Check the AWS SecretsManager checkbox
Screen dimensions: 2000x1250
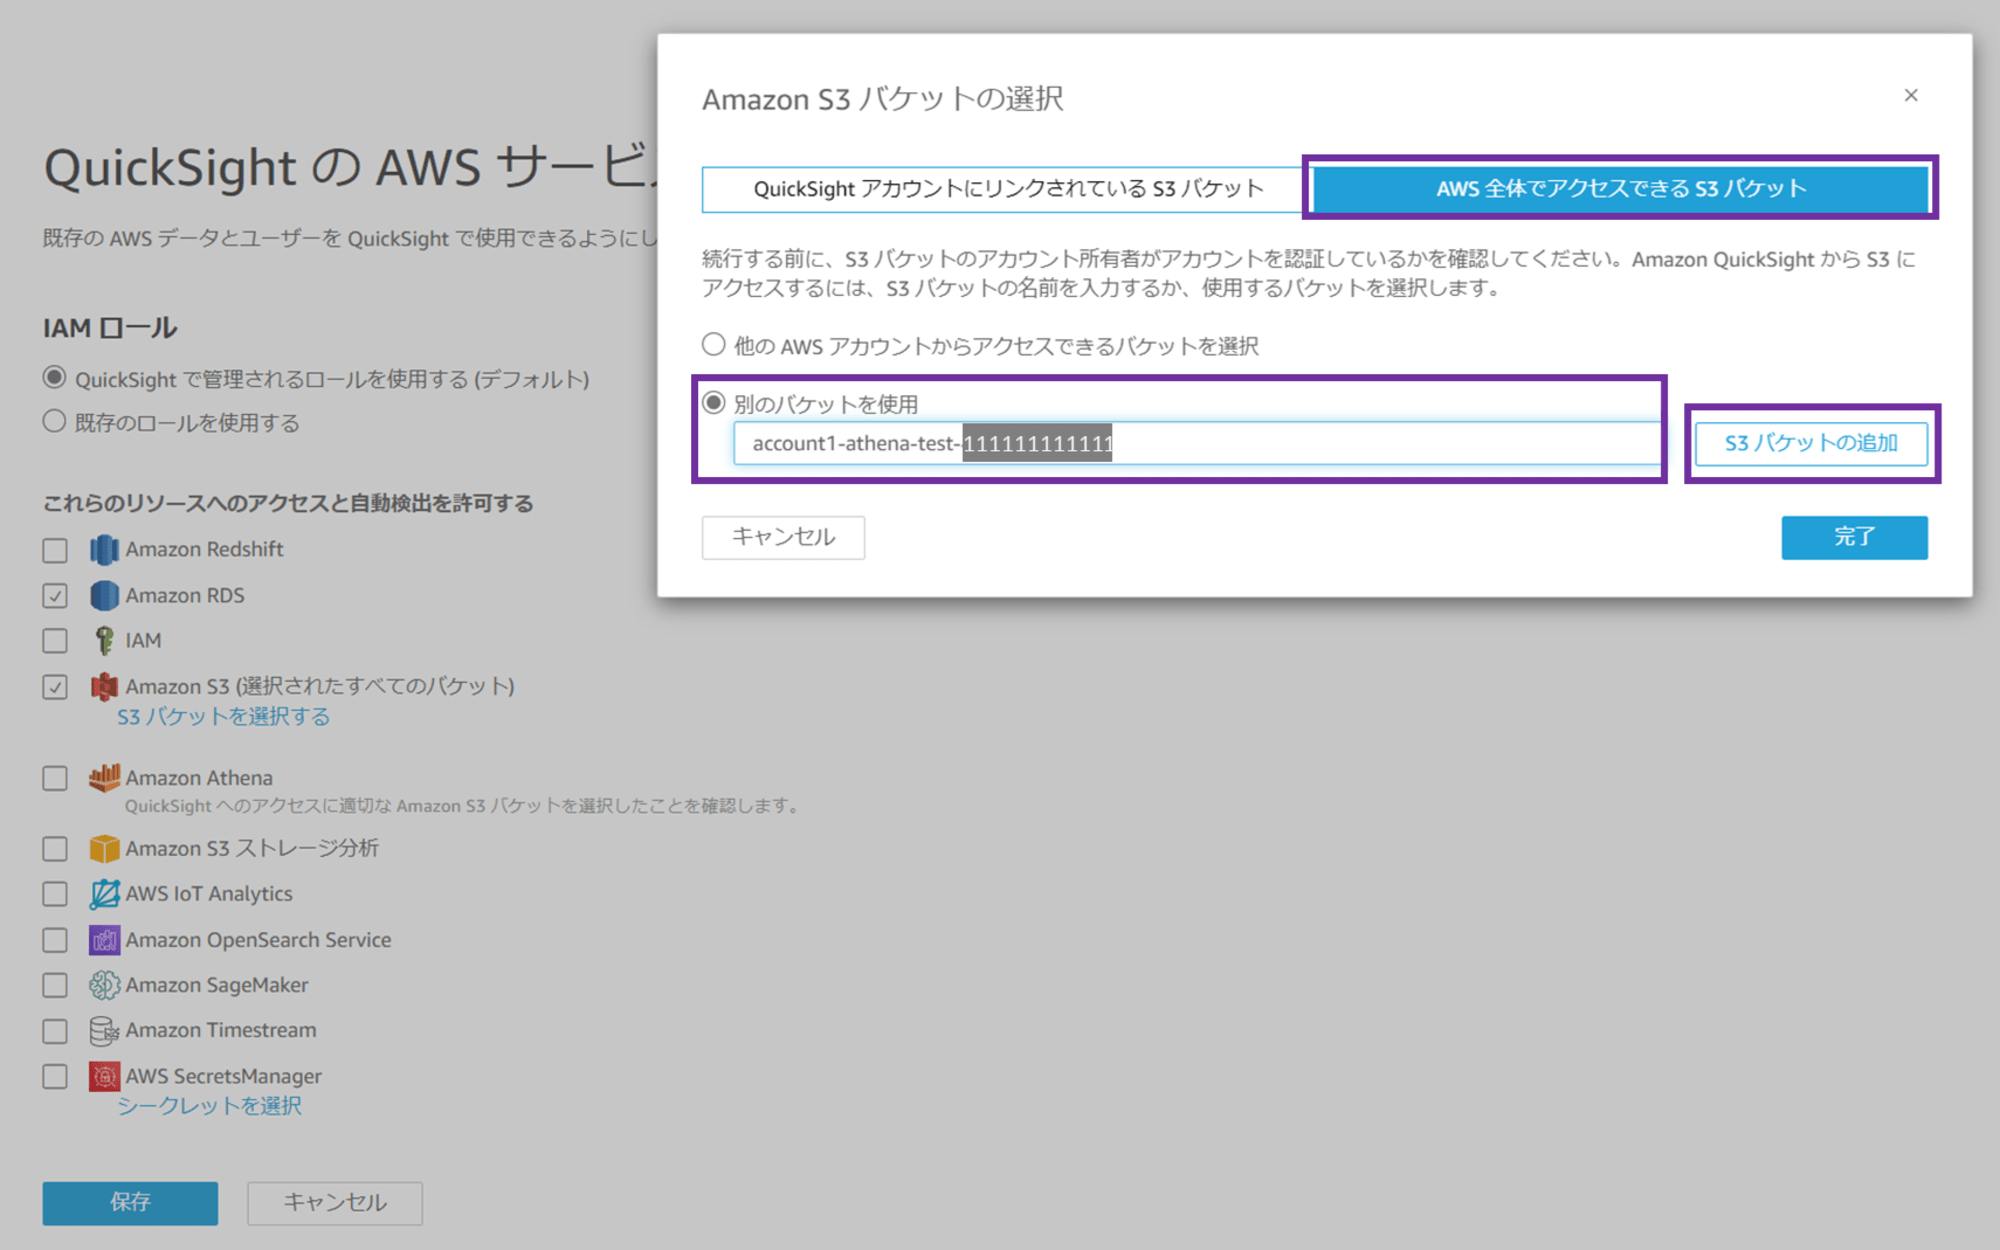tap(55, 1077)
